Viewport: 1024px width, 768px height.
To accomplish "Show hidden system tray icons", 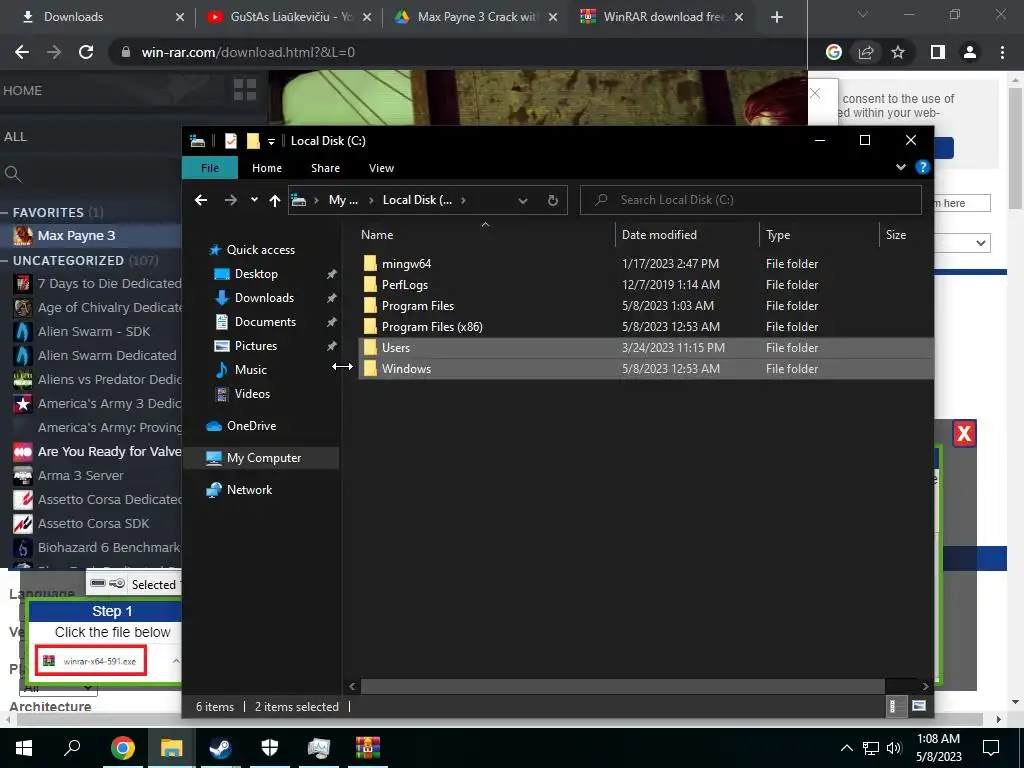I will click(x=846, y=748).
